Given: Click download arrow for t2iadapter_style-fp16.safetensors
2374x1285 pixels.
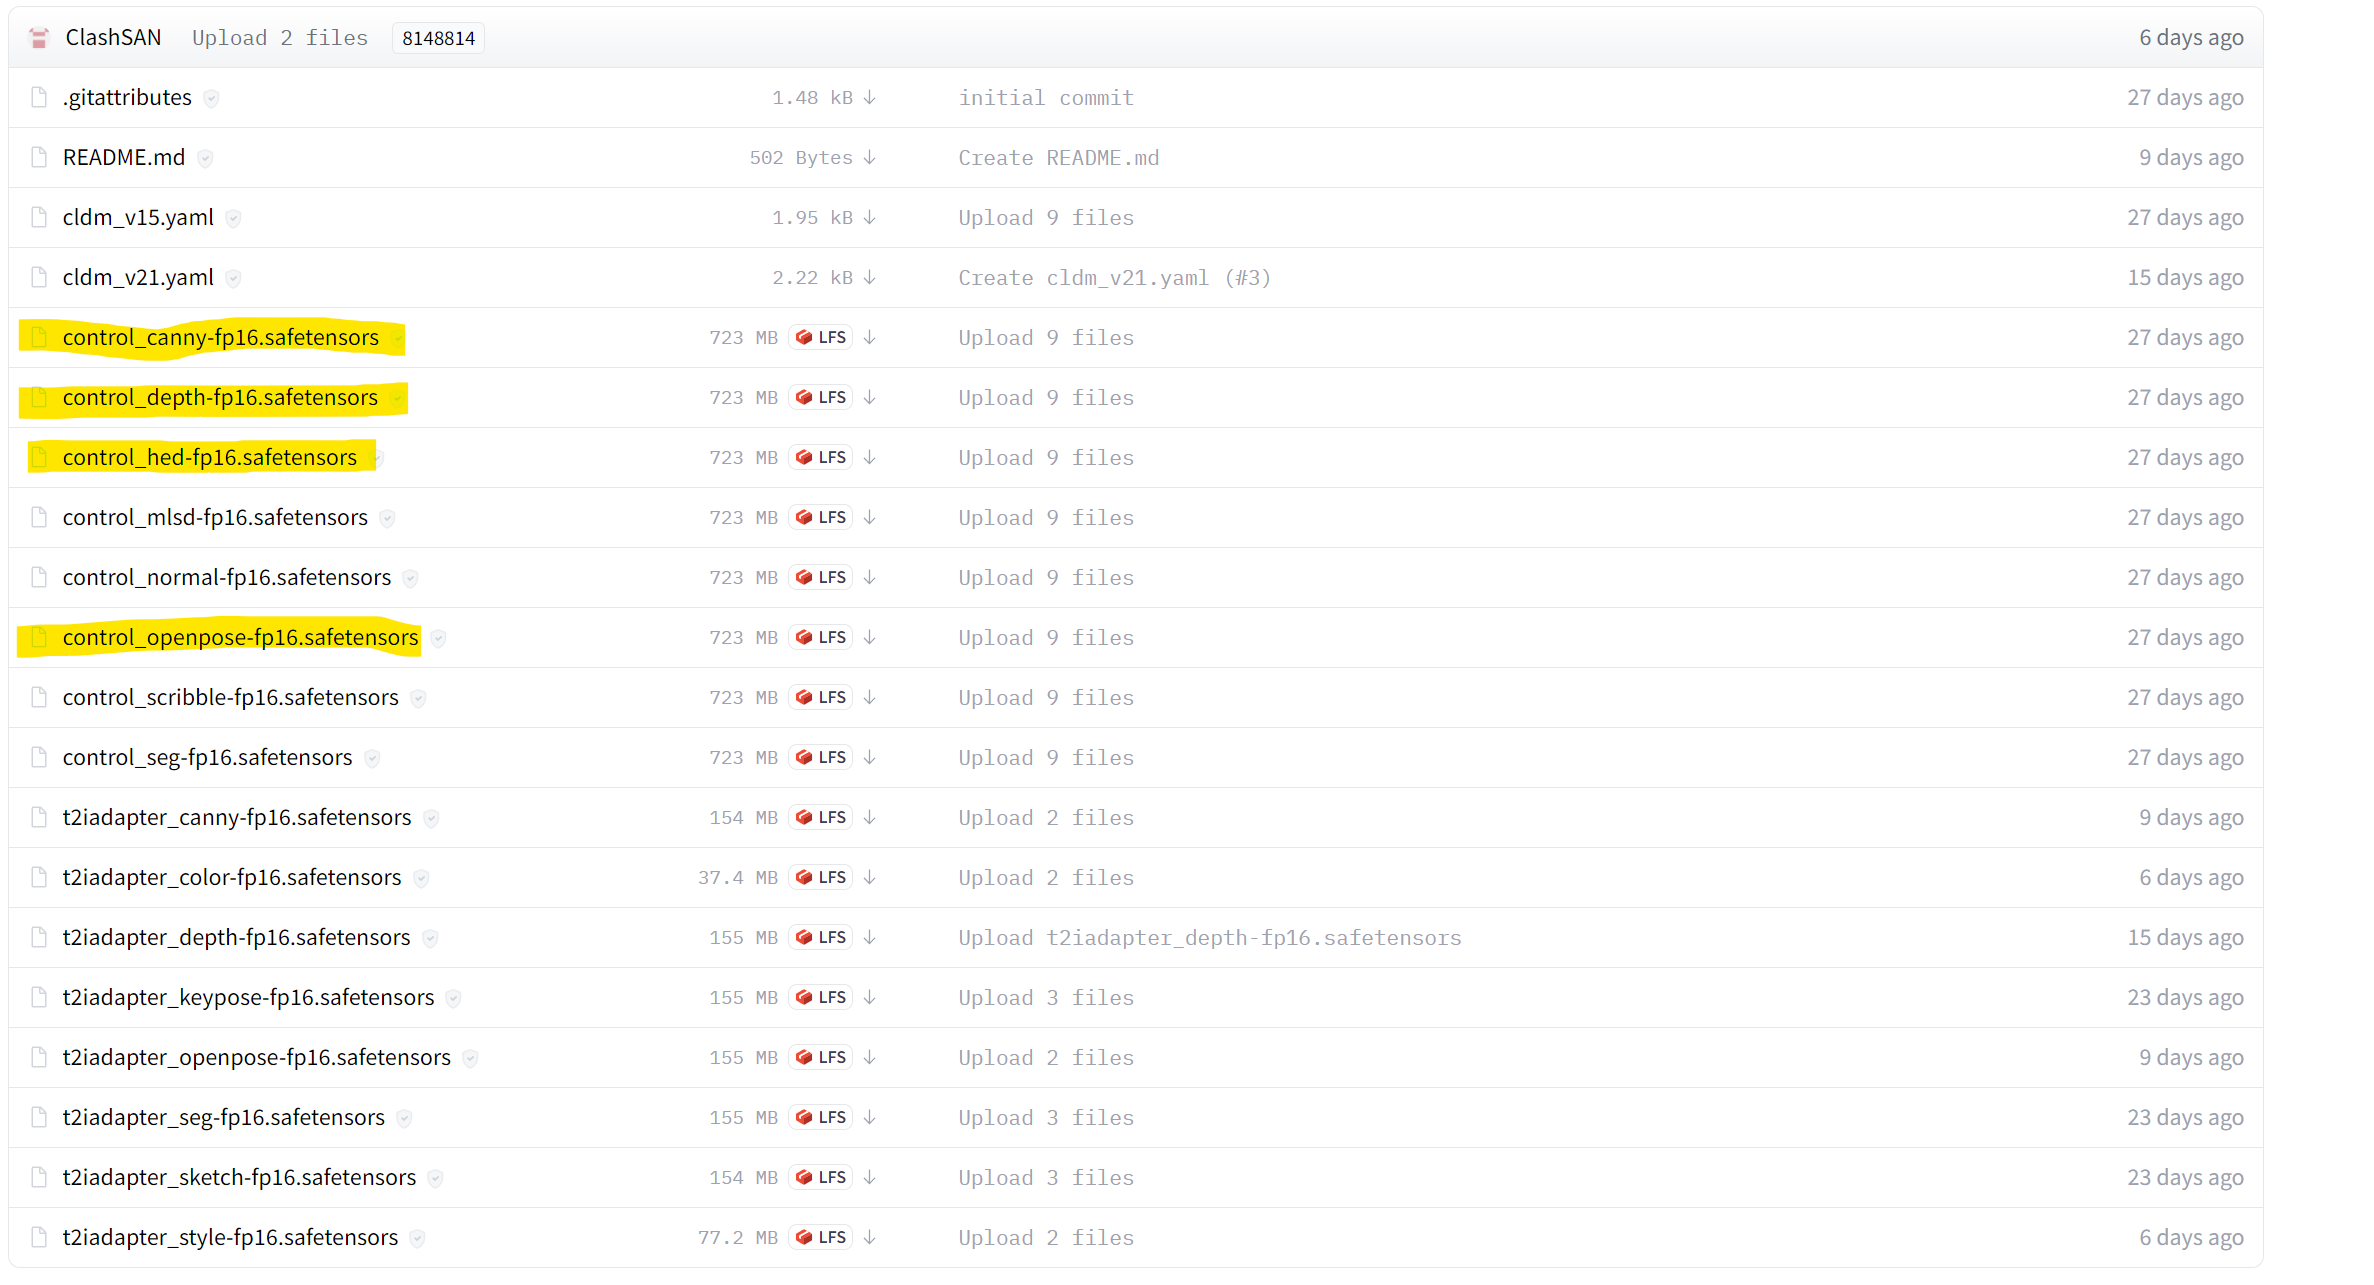Looking at the screenshot, I should point(869,1238).
